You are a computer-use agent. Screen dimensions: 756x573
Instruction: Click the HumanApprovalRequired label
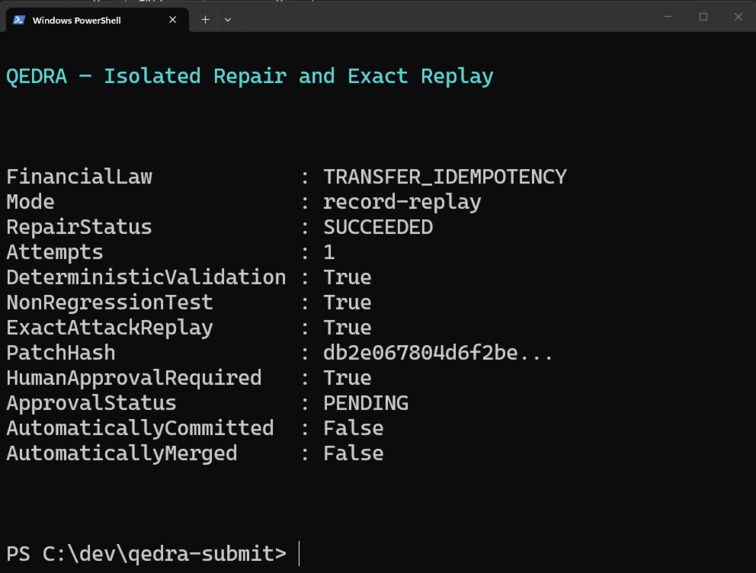134,378
